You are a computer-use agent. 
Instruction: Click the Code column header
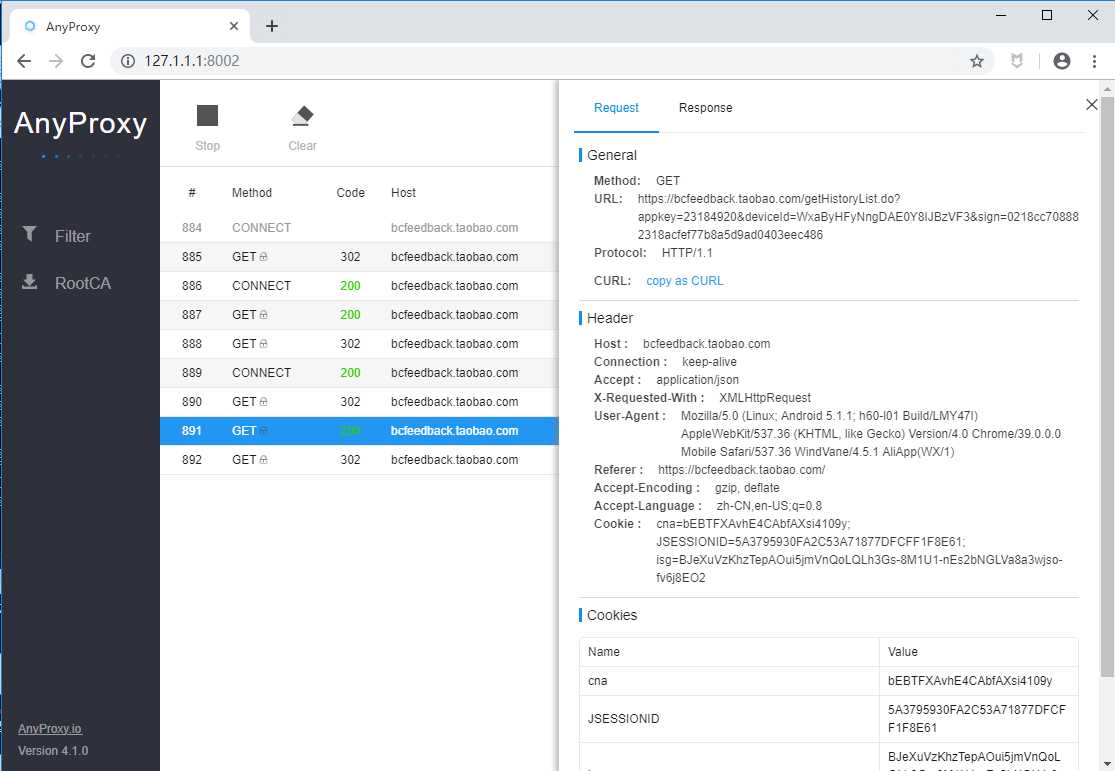coord(351,193)
